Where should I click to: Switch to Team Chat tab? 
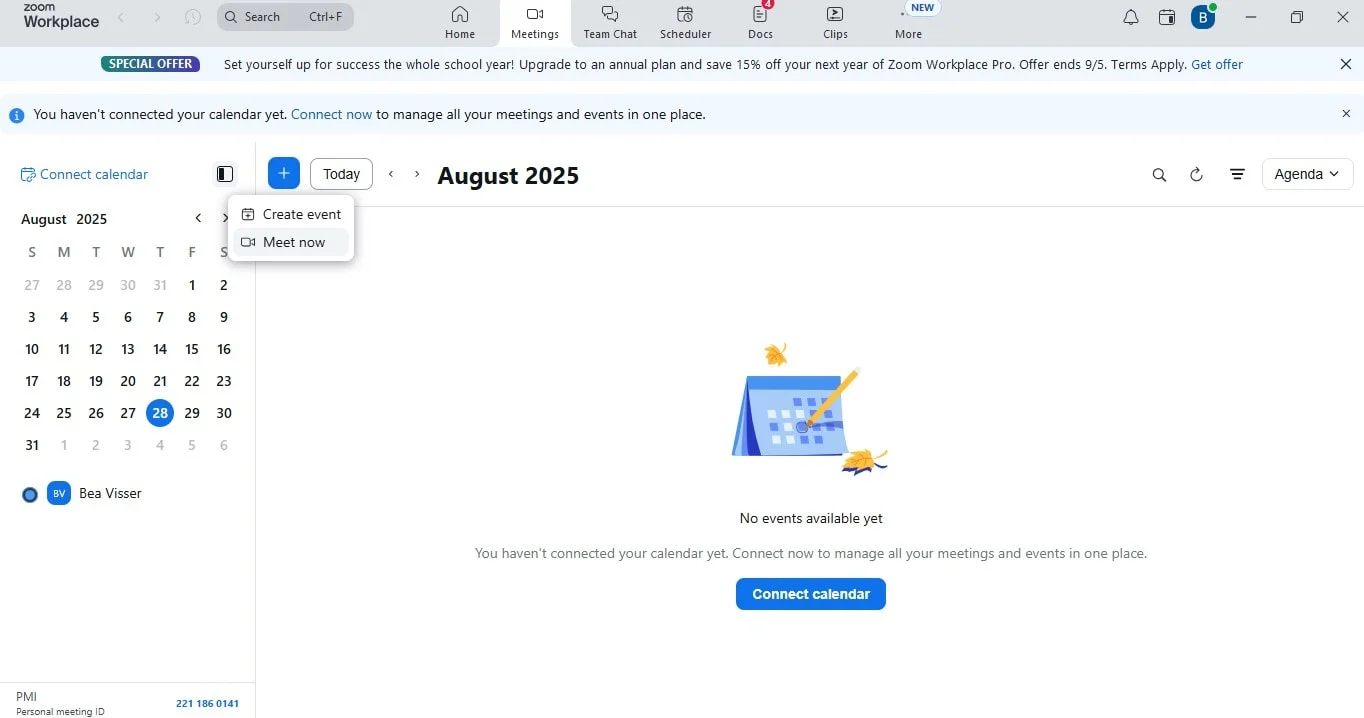(x=610, y=23)
